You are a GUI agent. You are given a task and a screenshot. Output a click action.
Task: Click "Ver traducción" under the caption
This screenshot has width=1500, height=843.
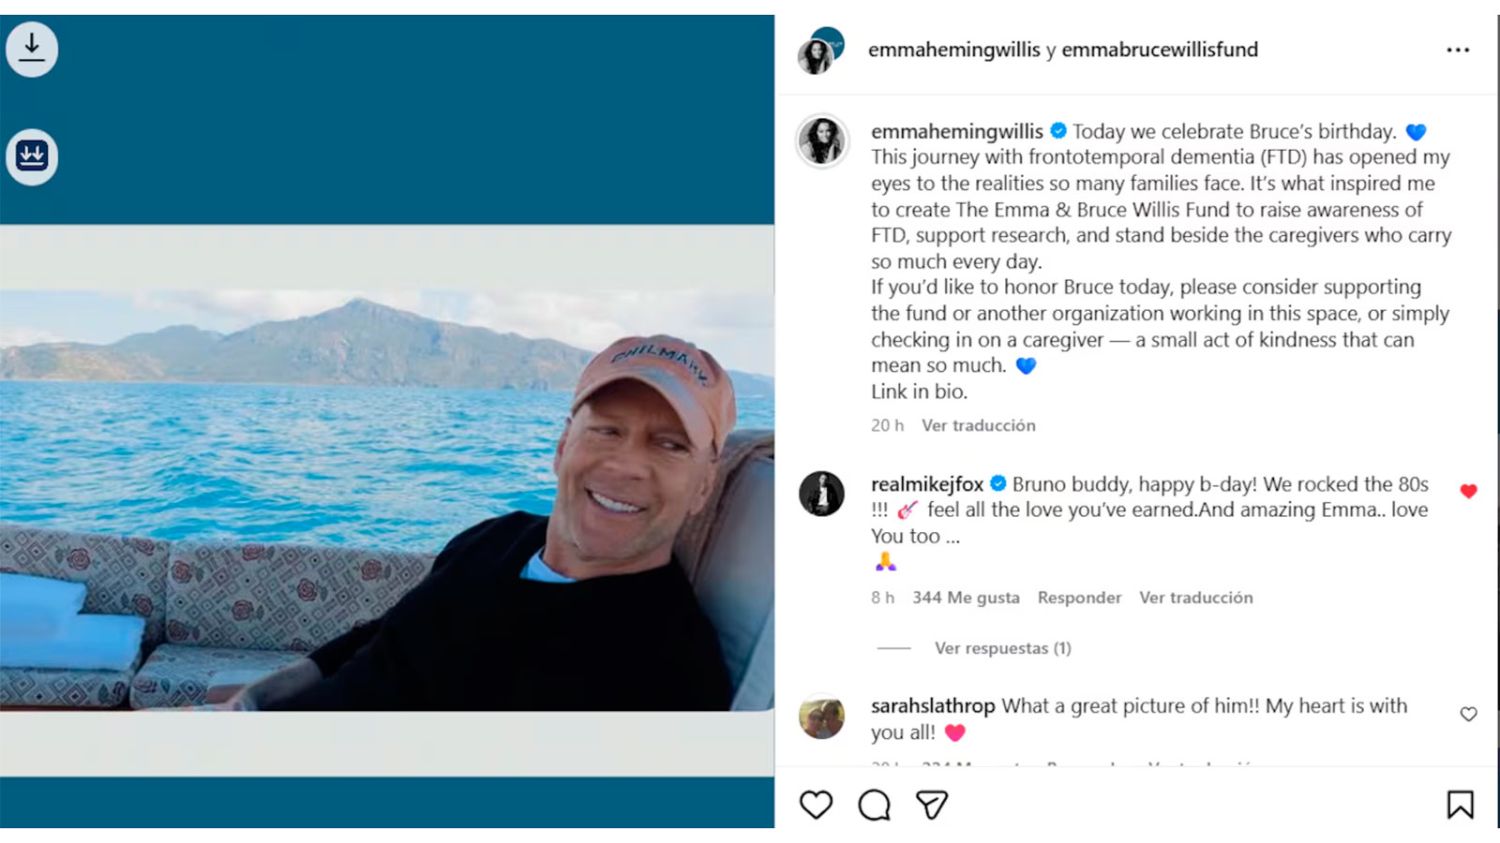click(978, 425)
